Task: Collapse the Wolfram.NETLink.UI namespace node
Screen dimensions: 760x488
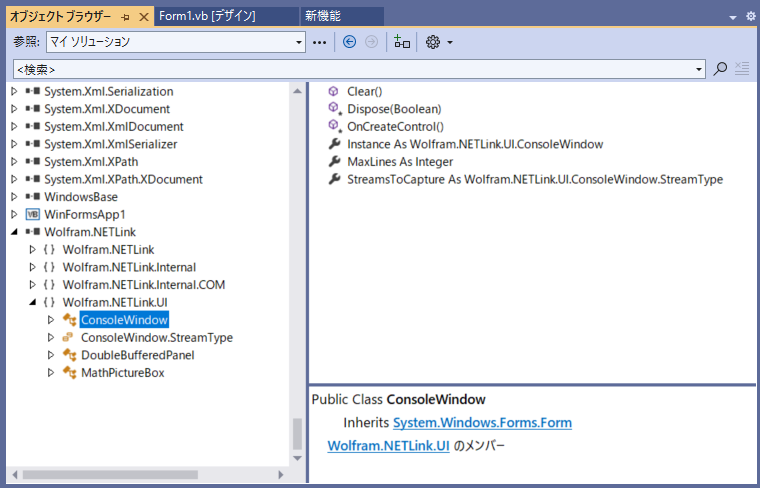Action: pos(32,302)
